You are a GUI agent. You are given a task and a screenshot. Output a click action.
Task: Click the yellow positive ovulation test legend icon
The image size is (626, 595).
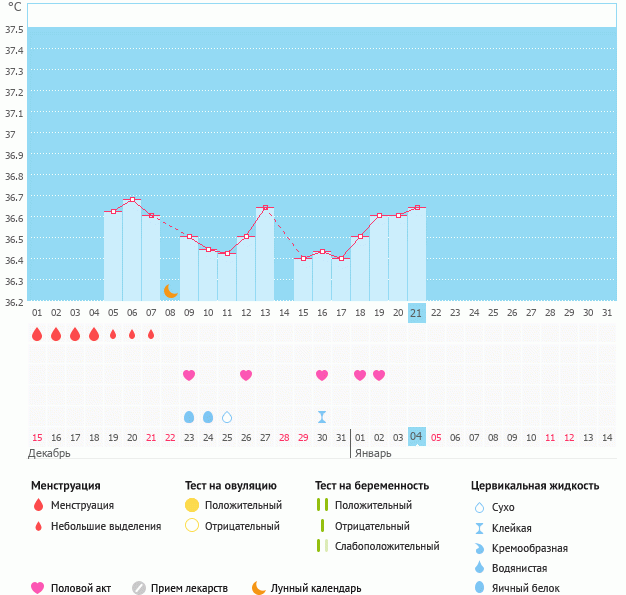click(x=192, y=505)
